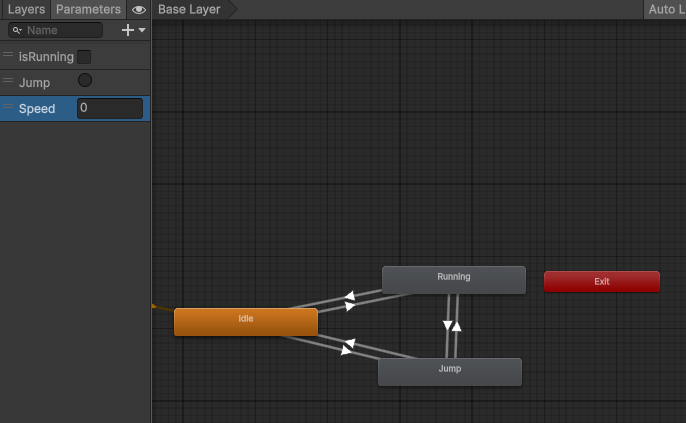686x423 pixels.
Task: Click the search magnifier icon
Action: pyautogui.click(x=17, y=30)
